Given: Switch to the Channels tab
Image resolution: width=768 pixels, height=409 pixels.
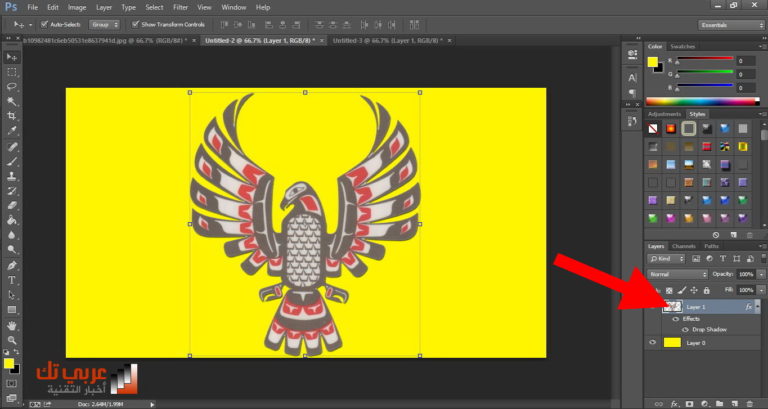Looking at the screenshot, I should pyautogui.click(x=684, y=246).
